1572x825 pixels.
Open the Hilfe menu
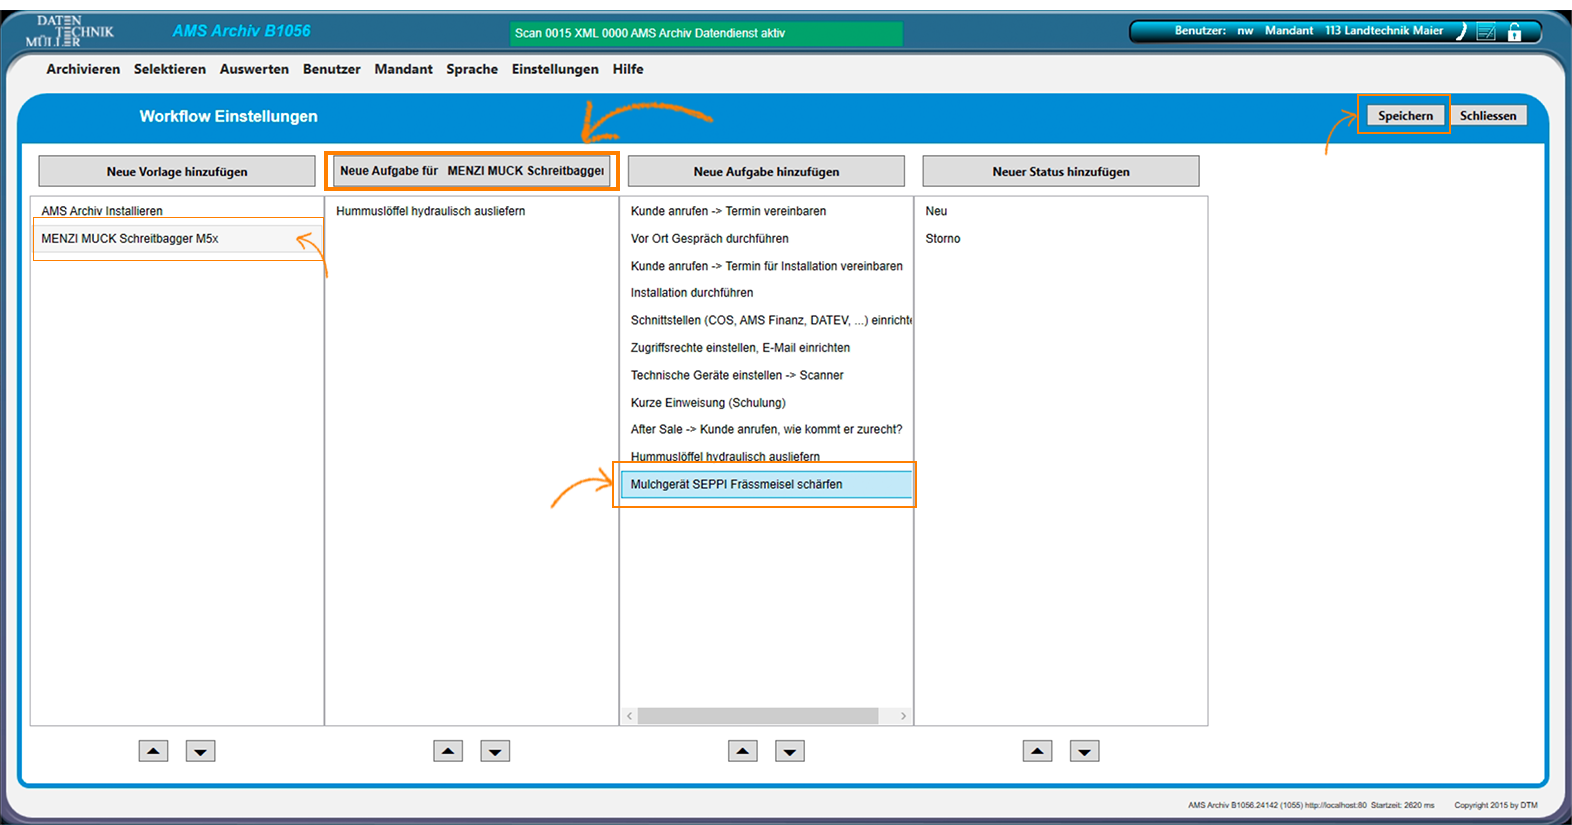(x=628, y=69)
